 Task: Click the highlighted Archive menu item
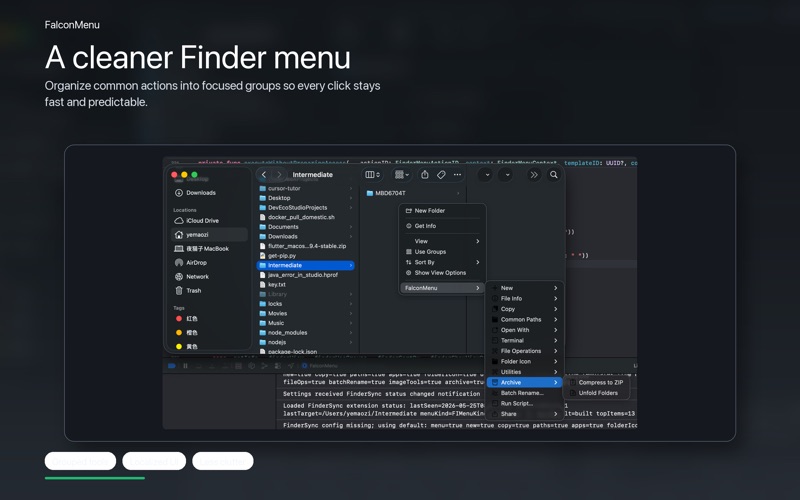tap(524, 382)
